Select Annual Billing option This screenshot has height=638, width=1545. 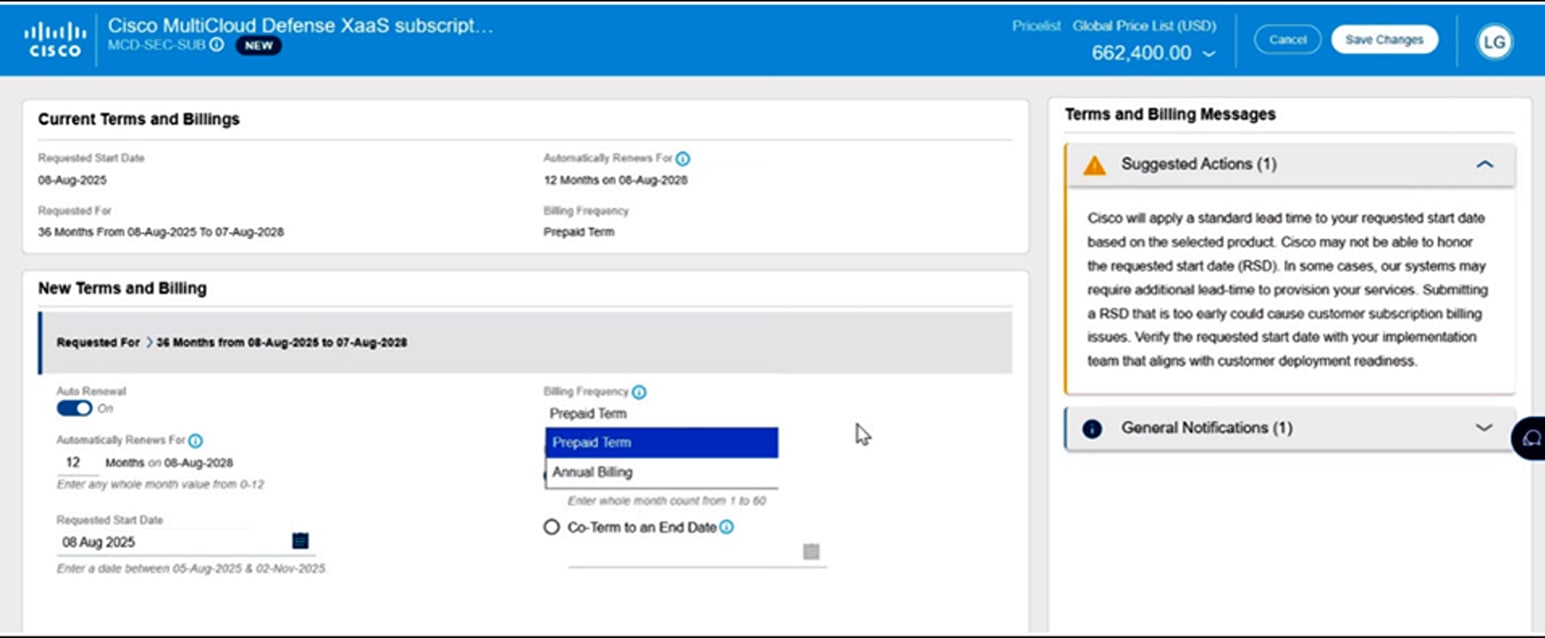662,472
